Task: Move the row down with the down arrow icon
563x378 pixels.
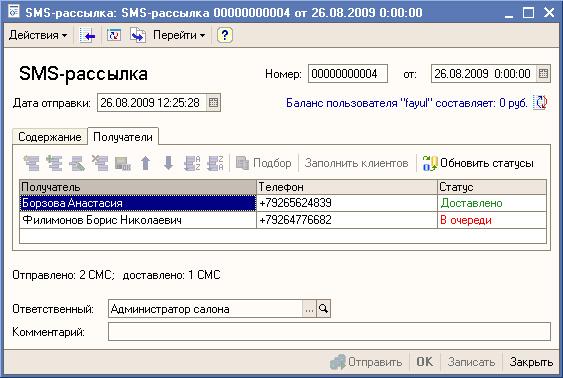Action: pos(168,163)
